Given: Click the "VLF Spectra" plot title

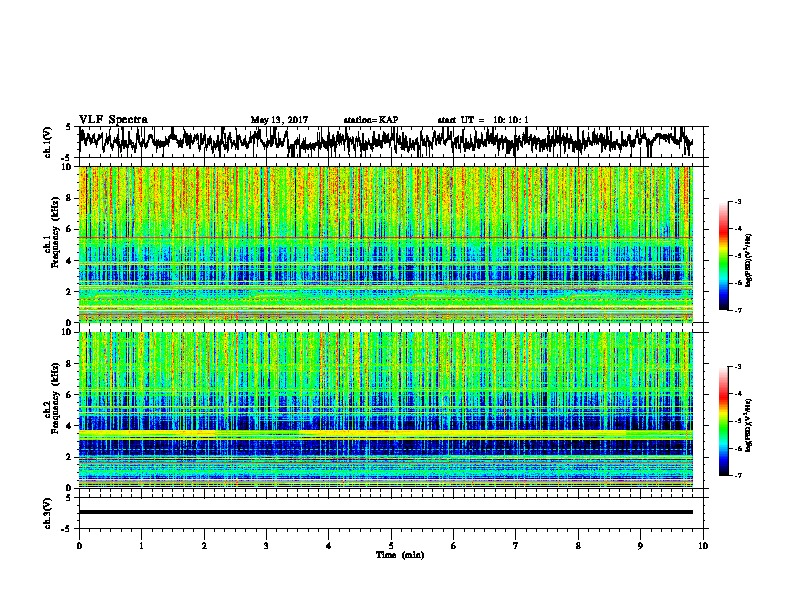Looking at the screenshot, I should tap(113, 120).
